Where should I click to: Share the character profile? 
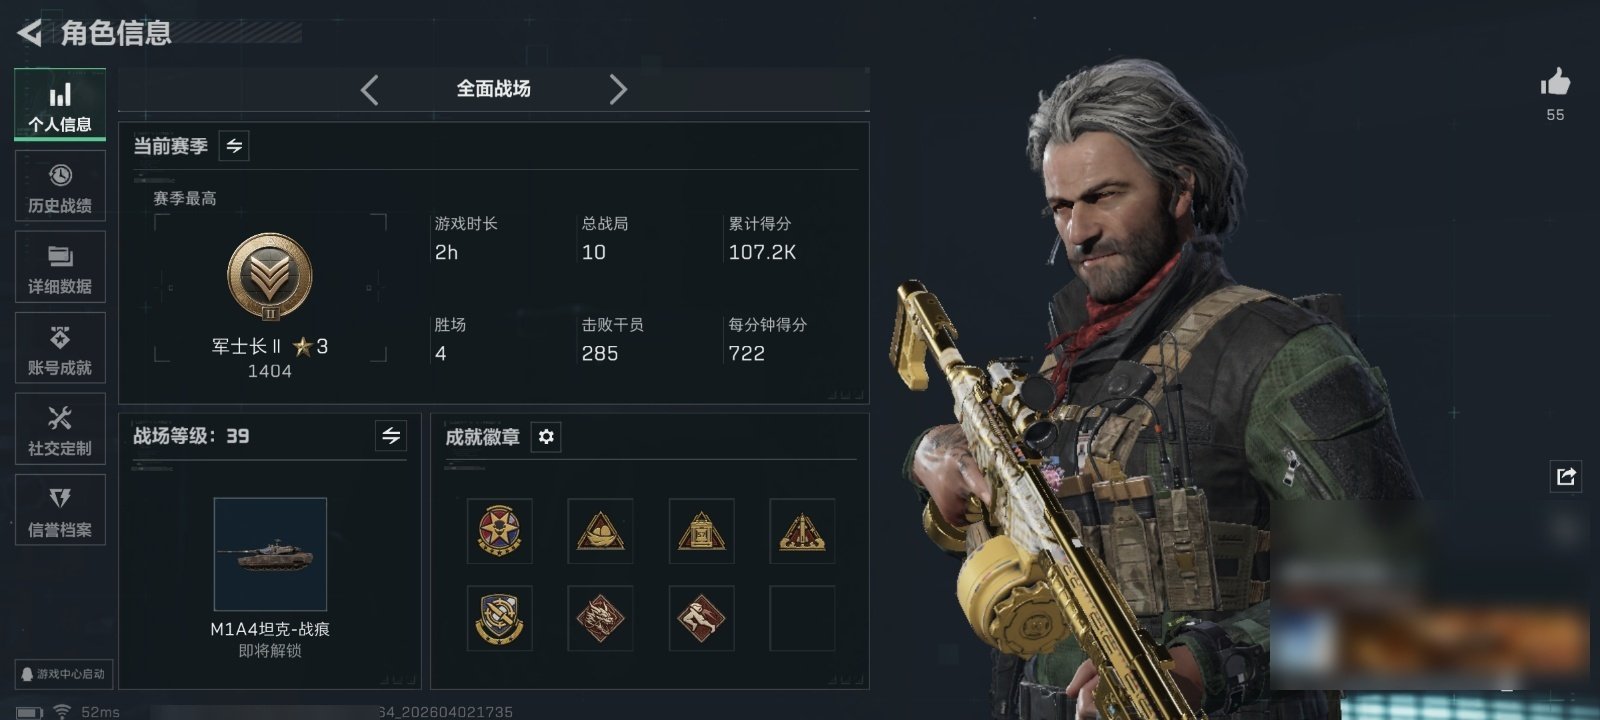(1566, 476)
